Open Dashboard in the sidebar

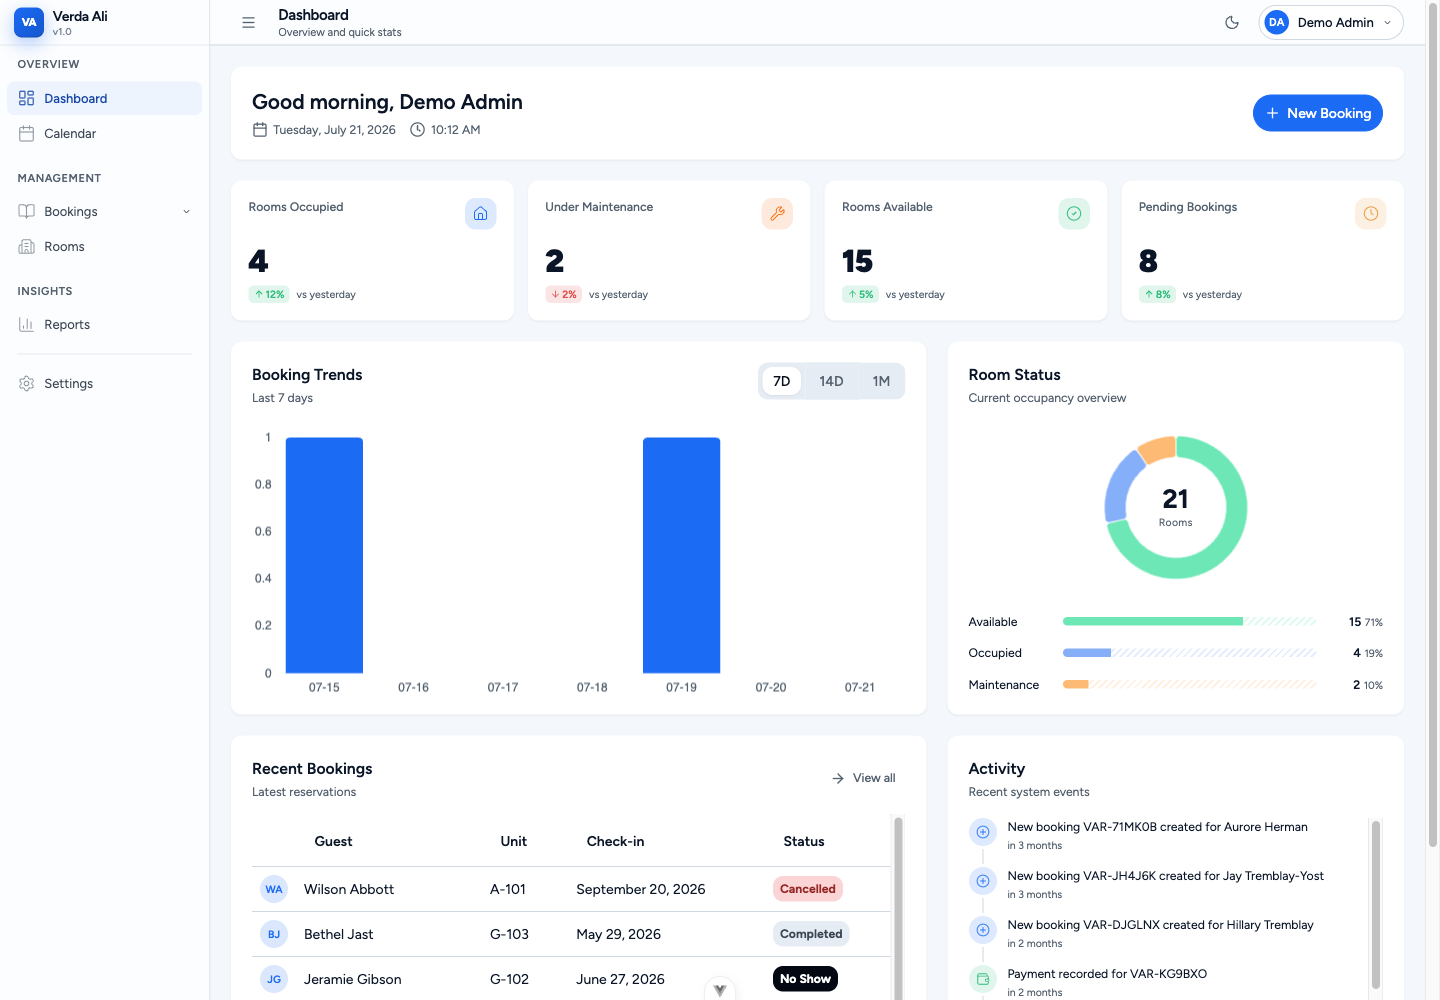[x=104, y=98]
